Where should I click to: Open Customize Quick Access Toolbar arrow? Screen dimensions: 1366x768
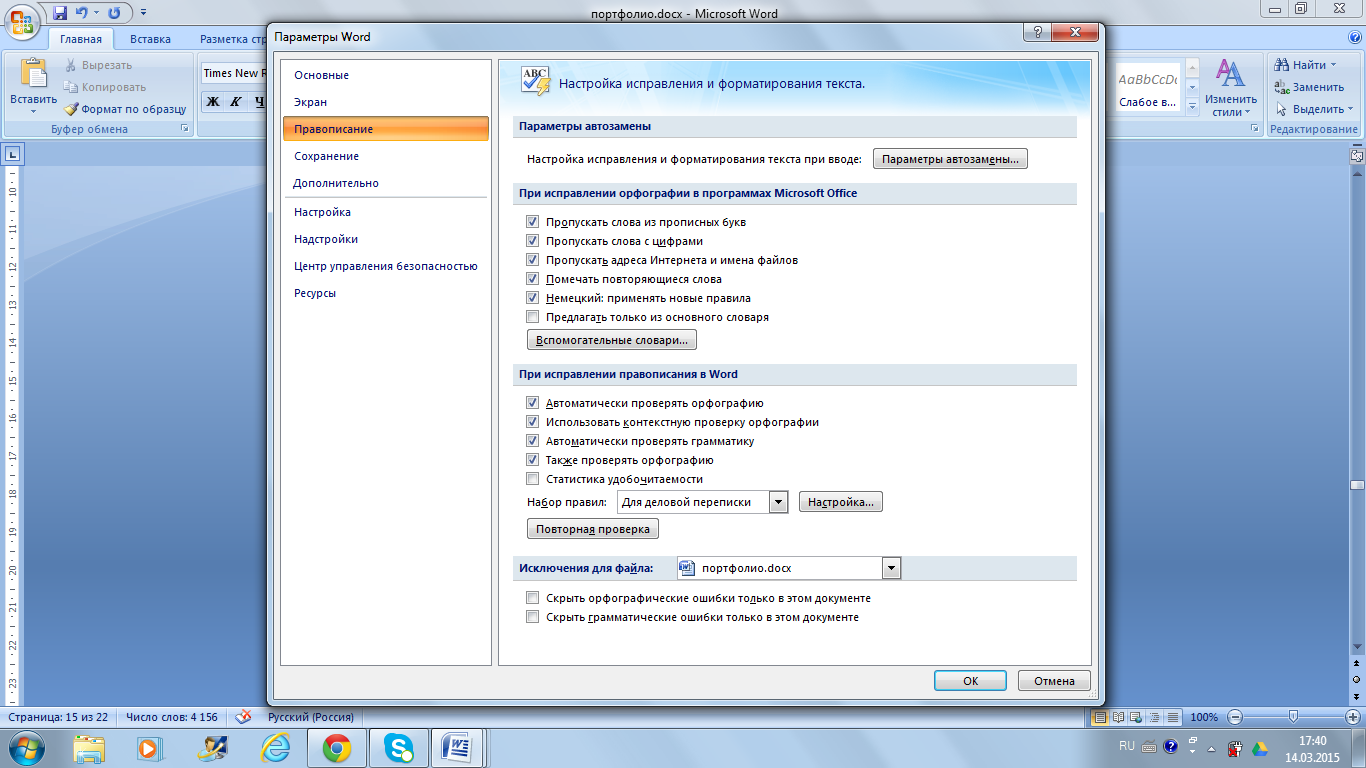click(x=143, y=14)
